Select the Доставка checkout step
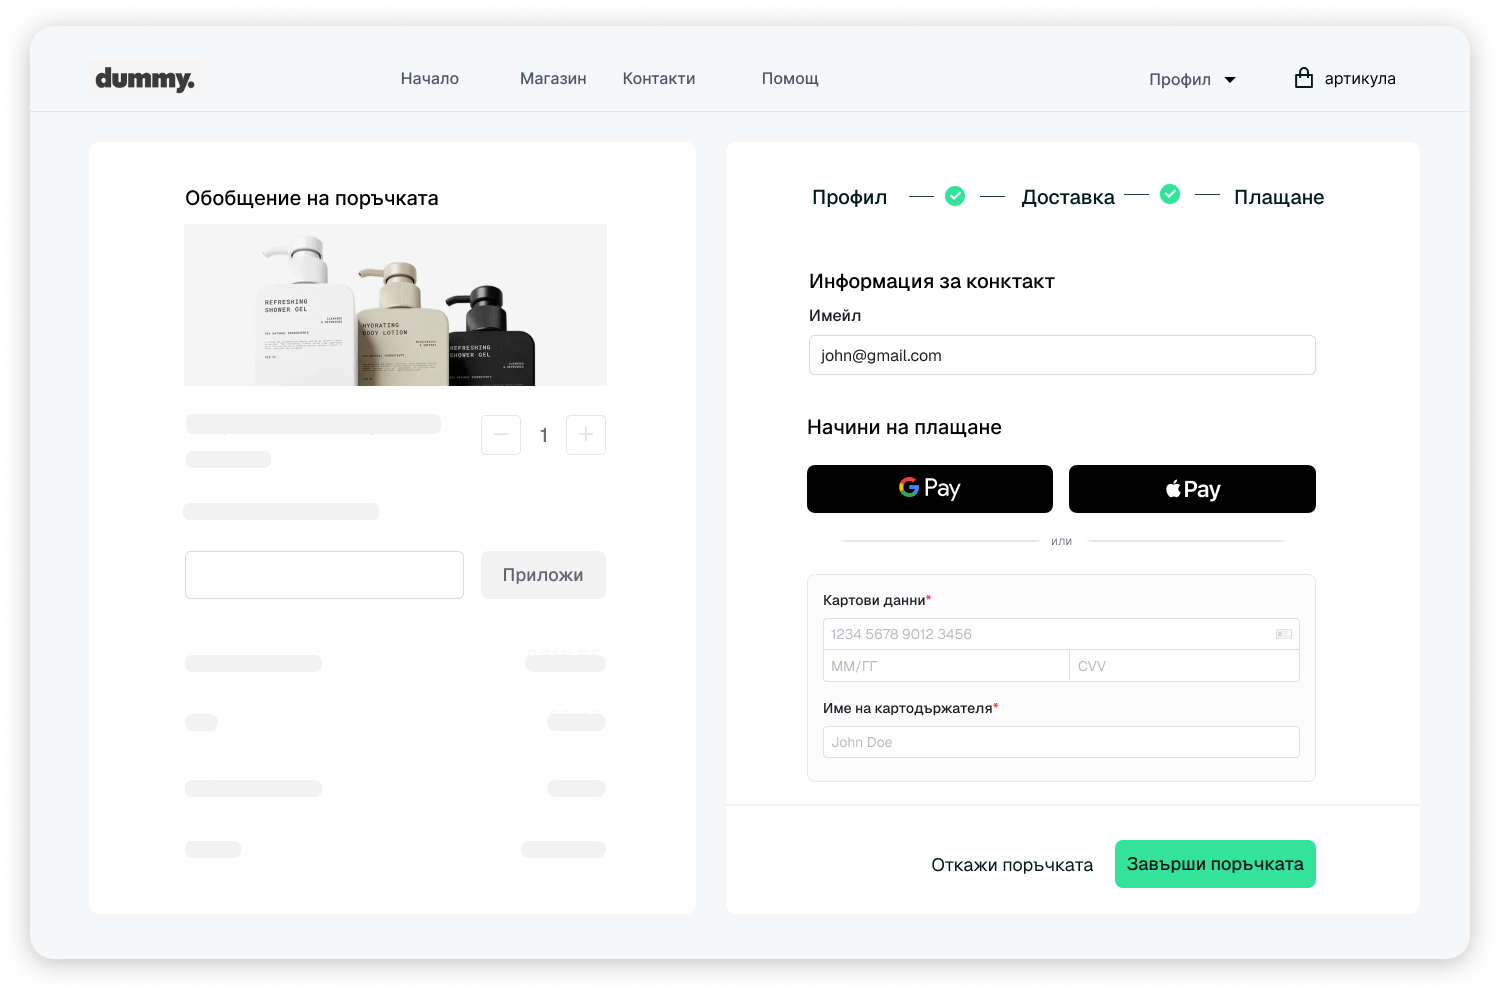Image resolution: width=1500 pixels, height=993 pixels. point(1068,197)
